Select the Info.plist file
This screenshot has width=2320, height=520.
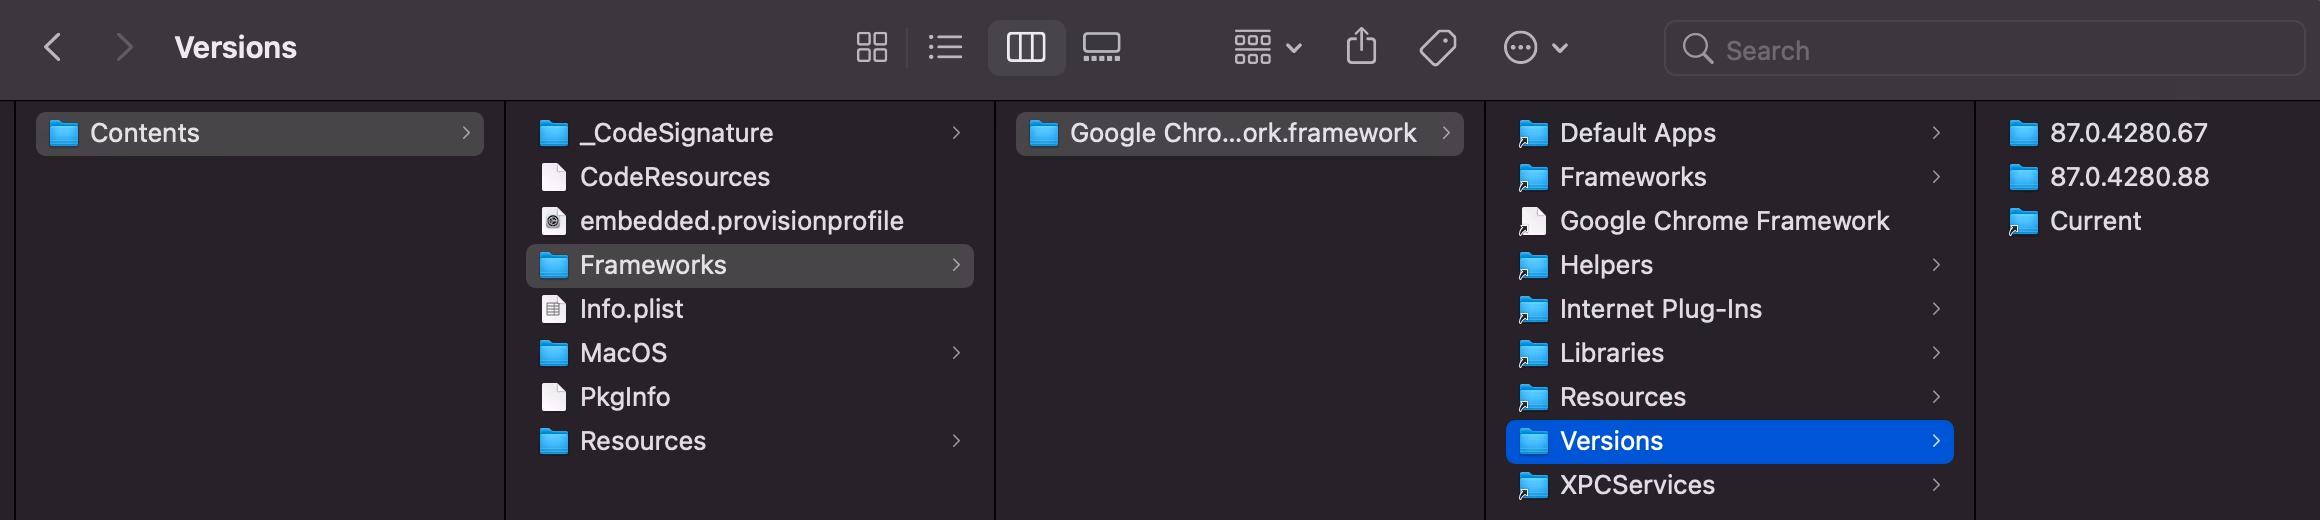coord(631,309)
